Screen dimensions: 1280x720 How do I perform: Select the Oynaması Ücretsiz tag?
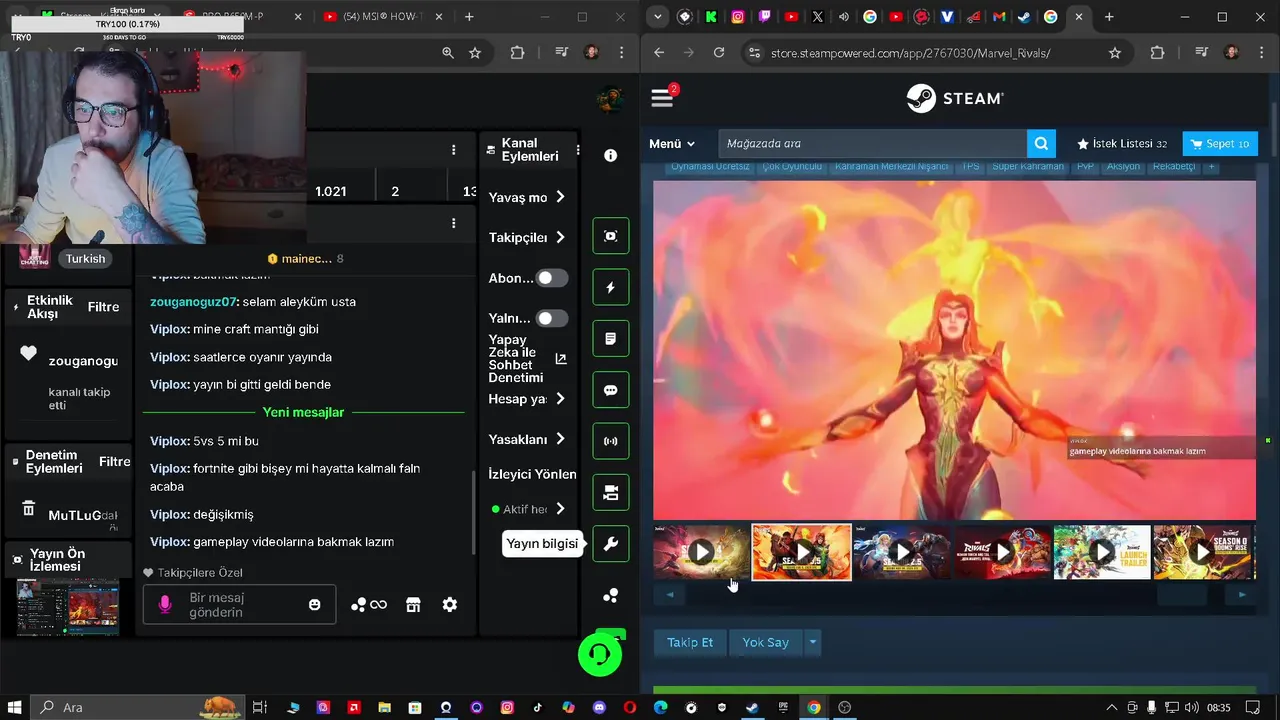(710, 167)
